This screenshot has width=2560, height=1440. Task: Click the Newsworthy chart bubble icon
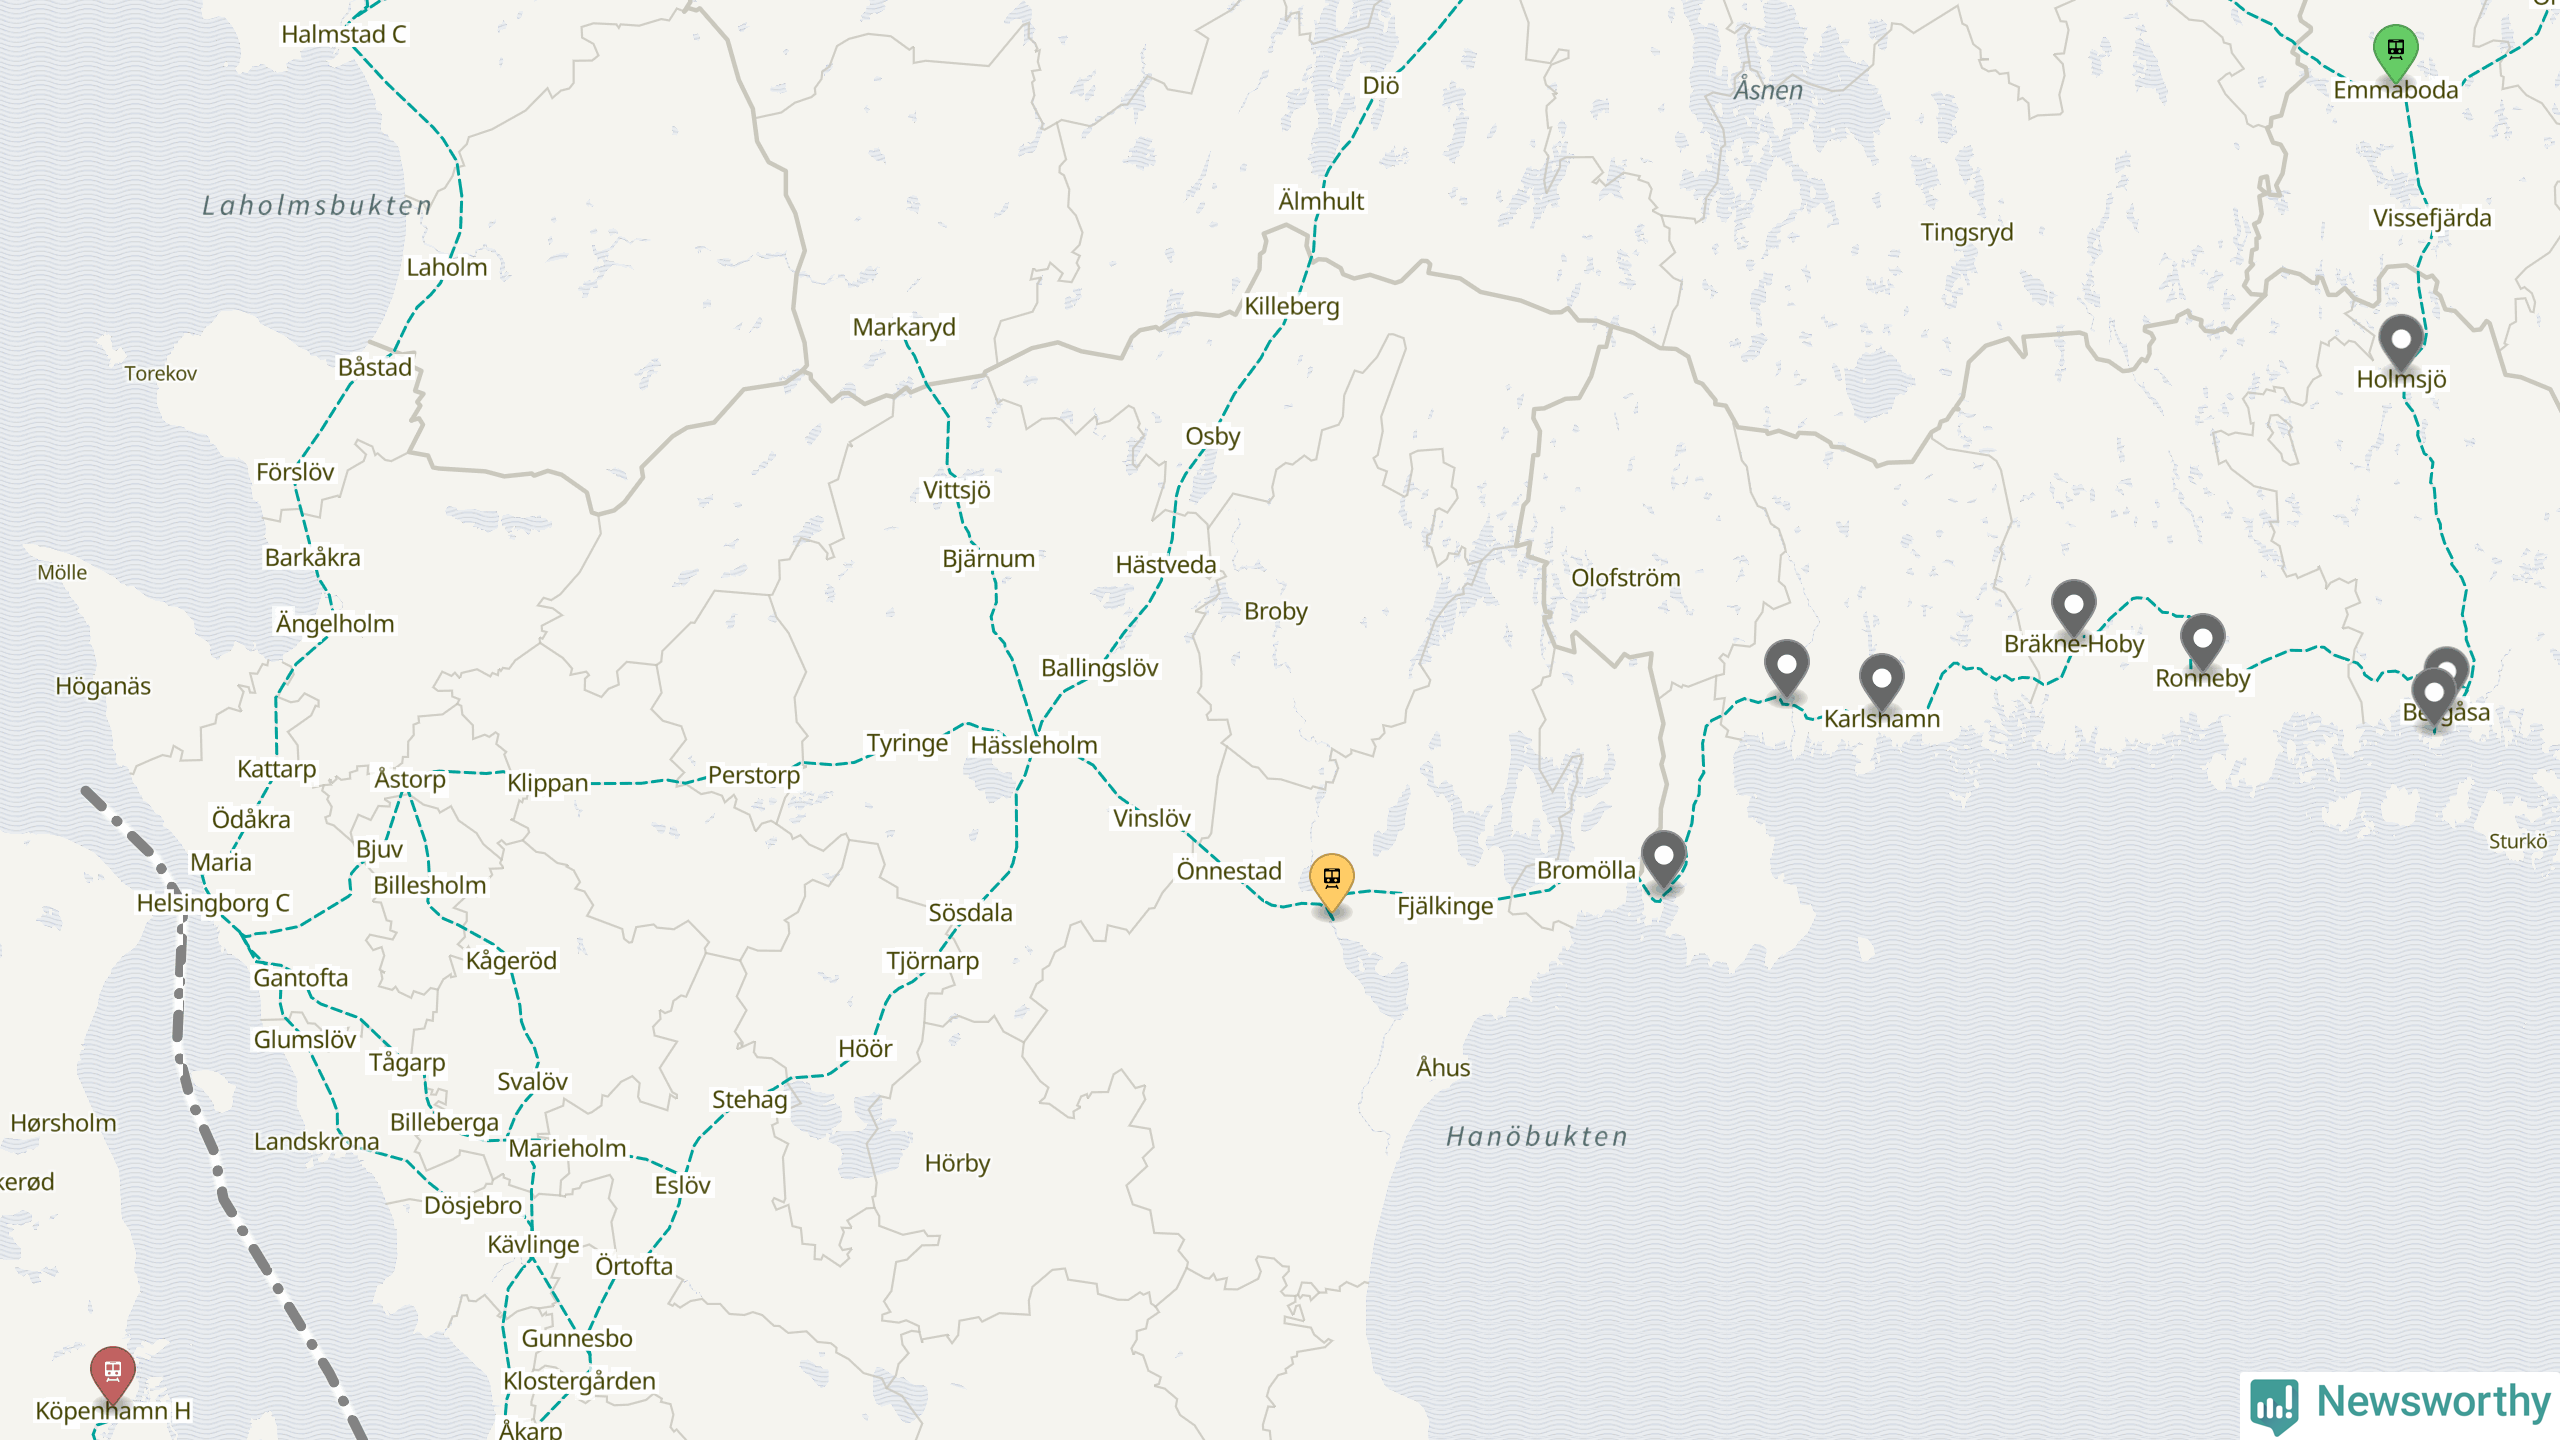pyautogui.click(x=2274, y=1405)
